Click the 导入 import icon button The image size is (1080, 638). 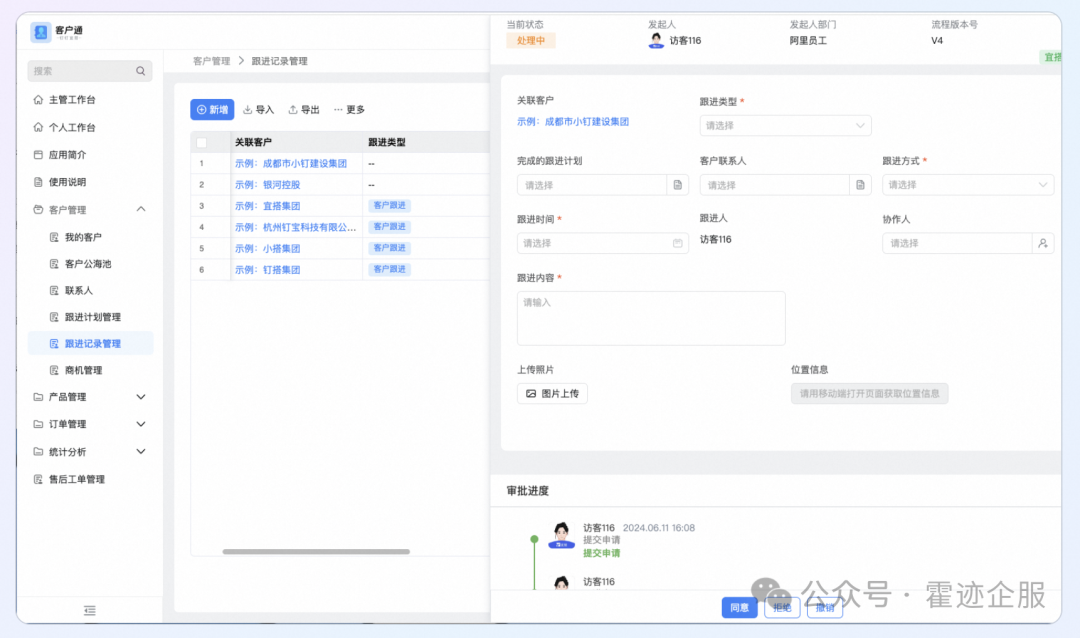[x=258, y=110]
